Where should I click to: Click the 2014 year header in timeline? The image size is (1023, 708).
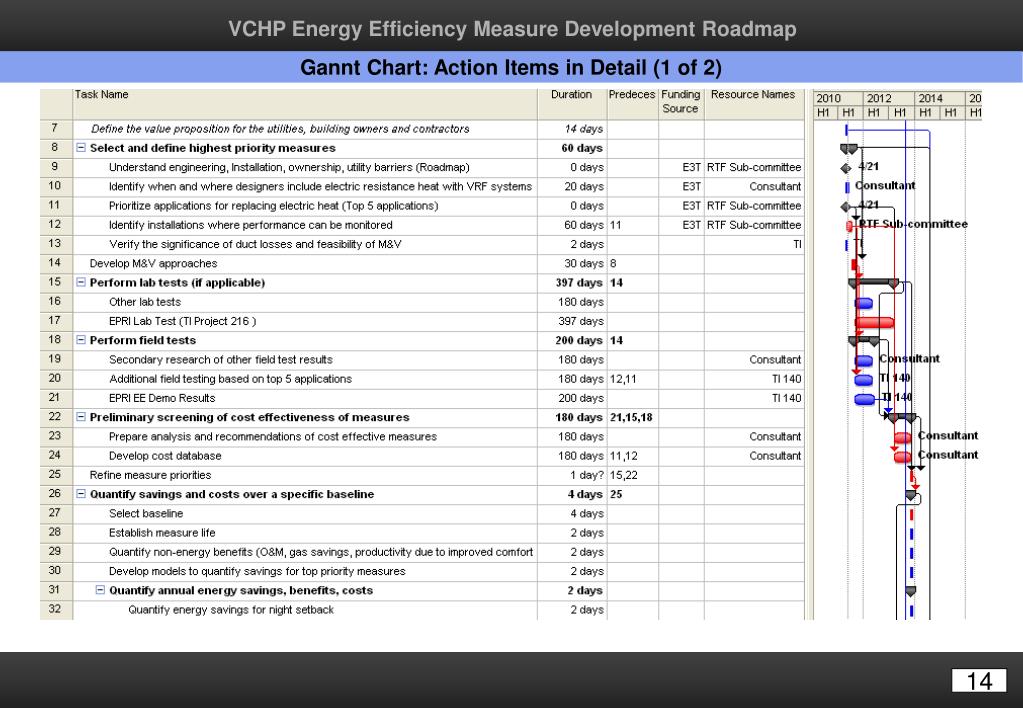940,99
